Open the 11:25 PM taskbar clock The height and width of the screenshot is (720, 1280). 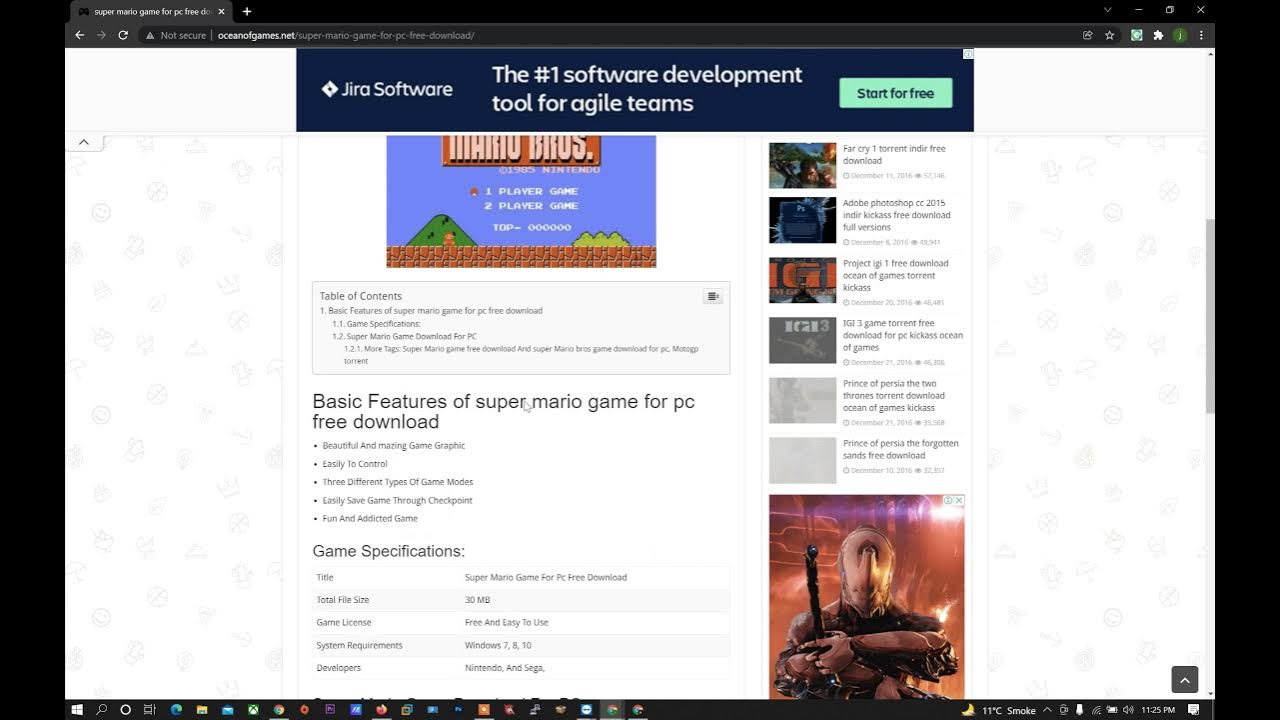[x=1158, y=710]
